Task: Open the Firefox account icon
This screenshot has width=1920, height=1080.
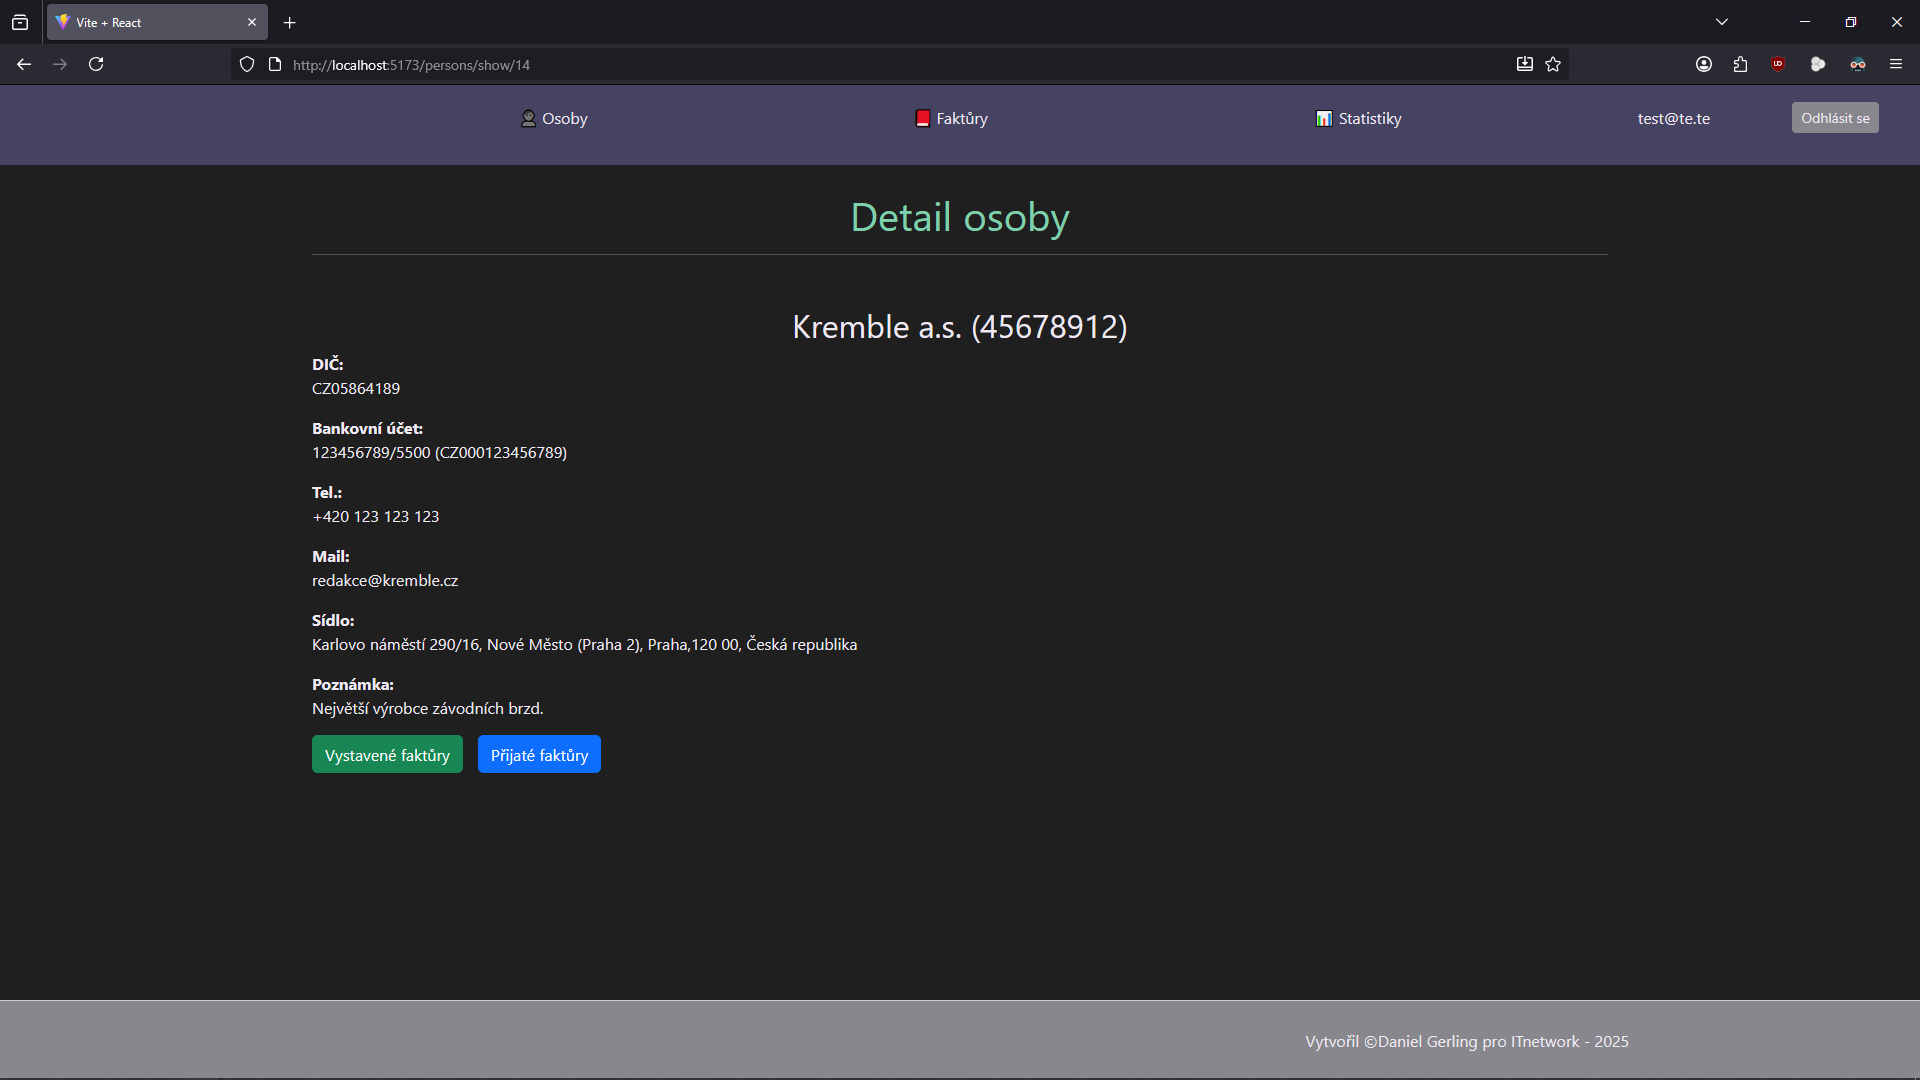Action: click(x=1704, y=64)
